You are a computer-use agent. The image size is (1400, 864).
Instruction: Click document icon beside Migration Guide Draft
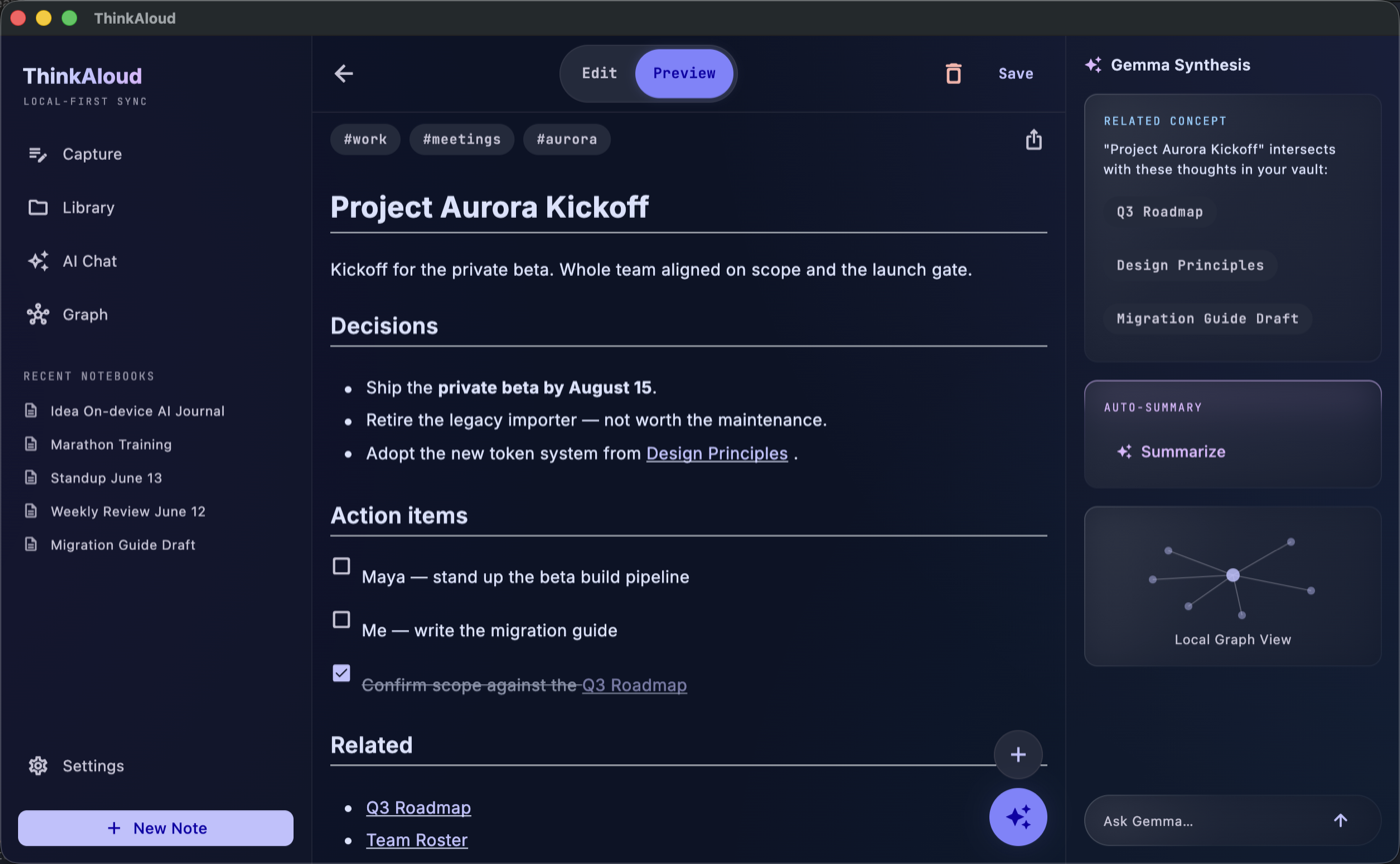[x=31, y=545]
